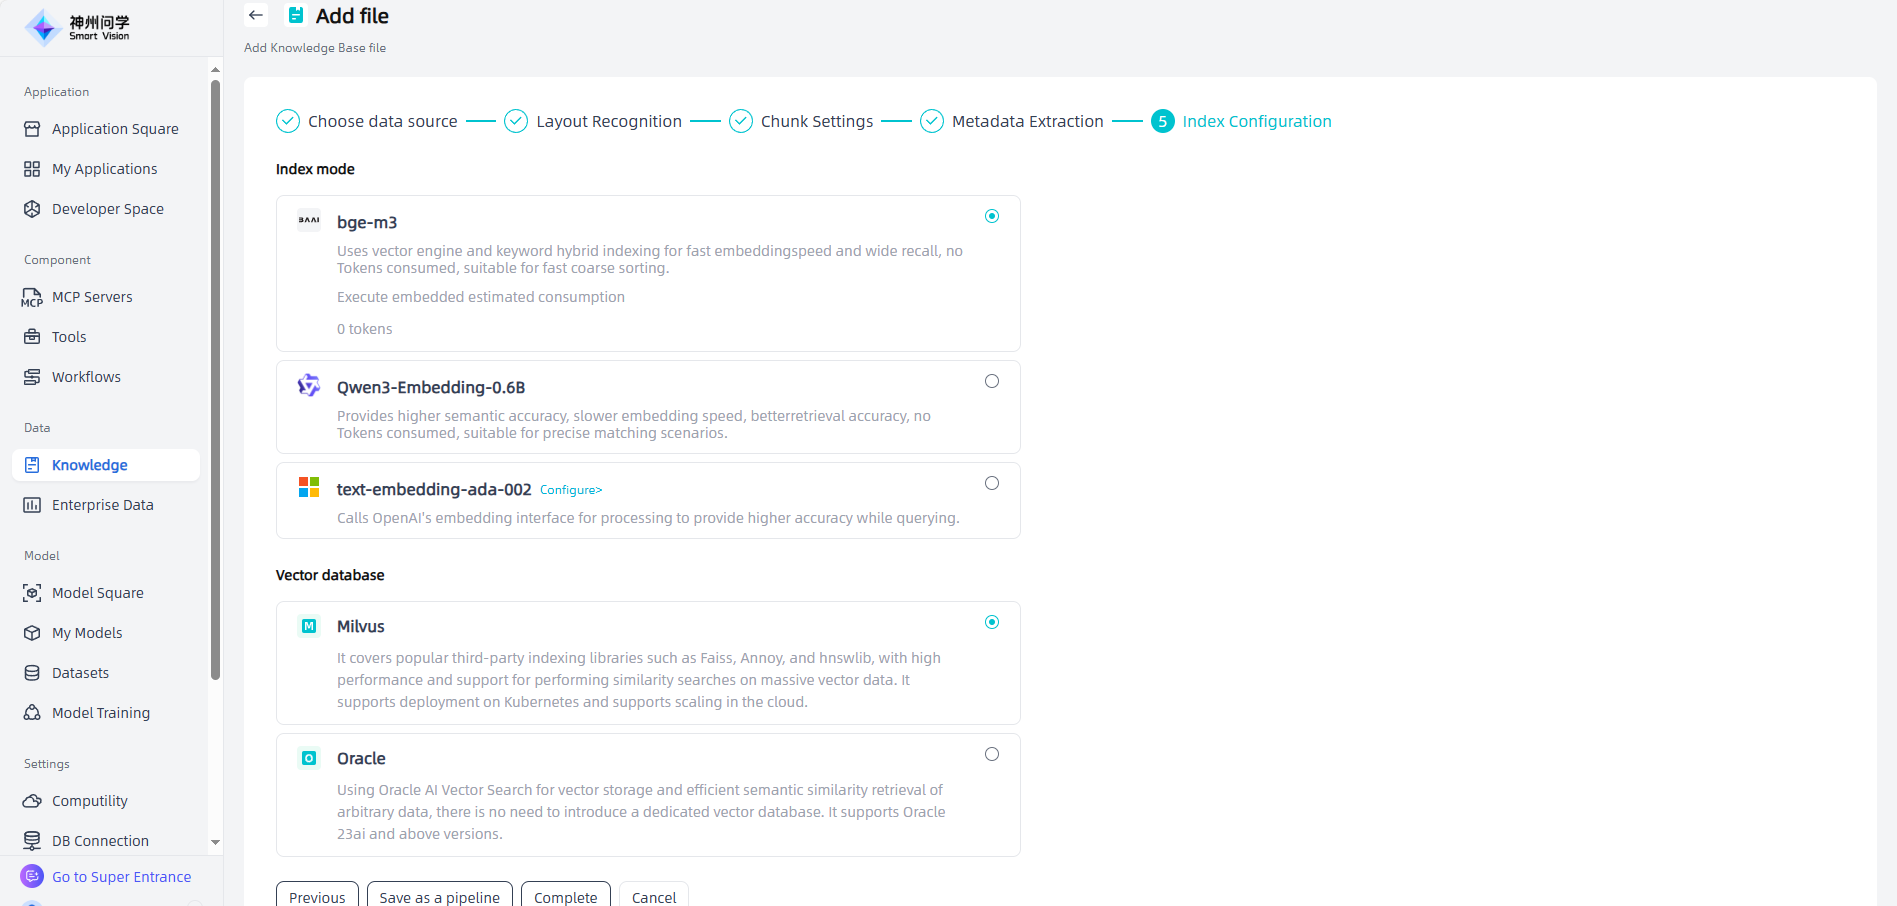Click the Computility cloud icon
The height and width of the screenshot is (906, 1897).
click(32, 801)
